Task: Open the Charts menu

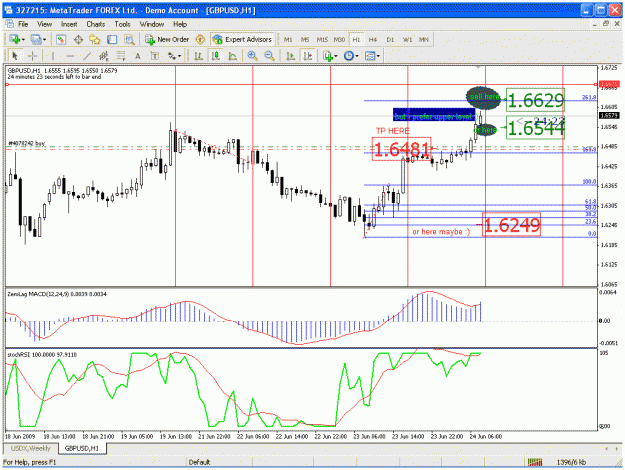Action: point(96,24)
